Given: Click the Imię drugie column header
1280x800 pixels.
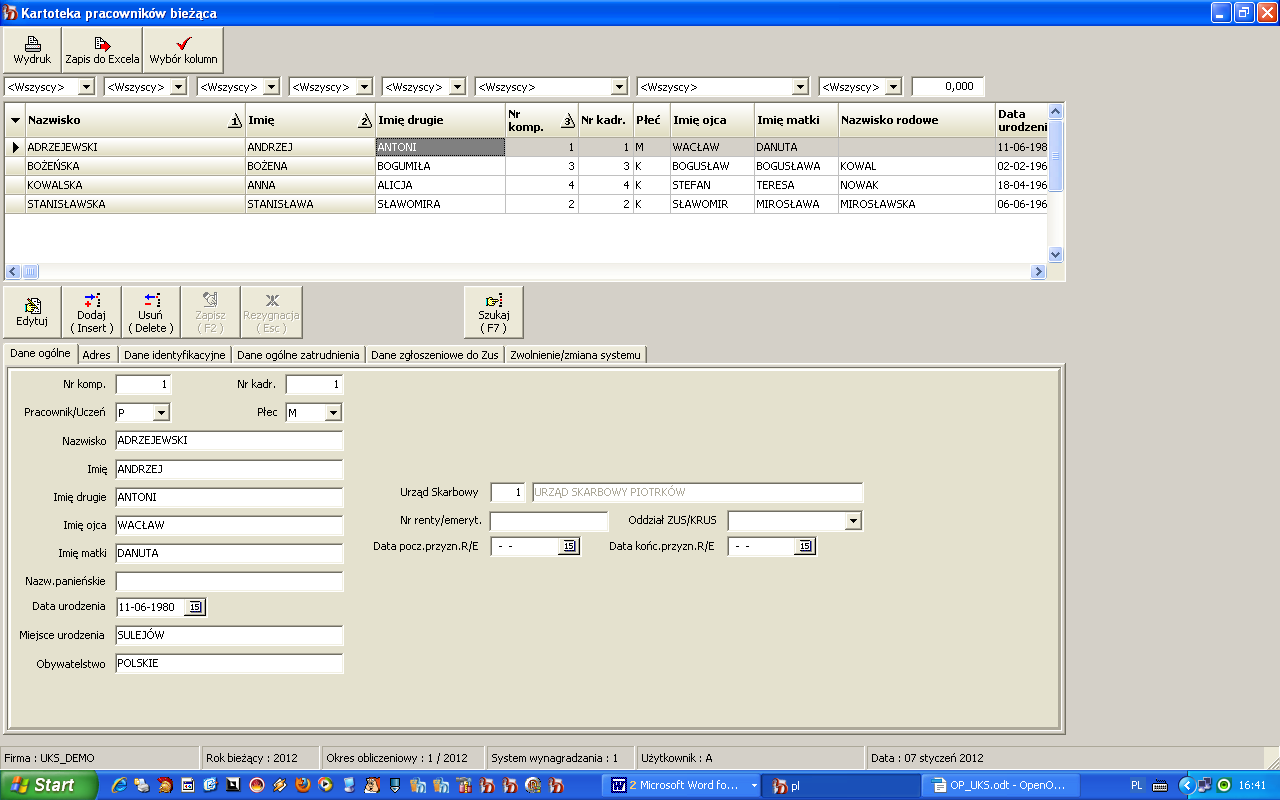Looking at the screenshot, I should point(440,120).
